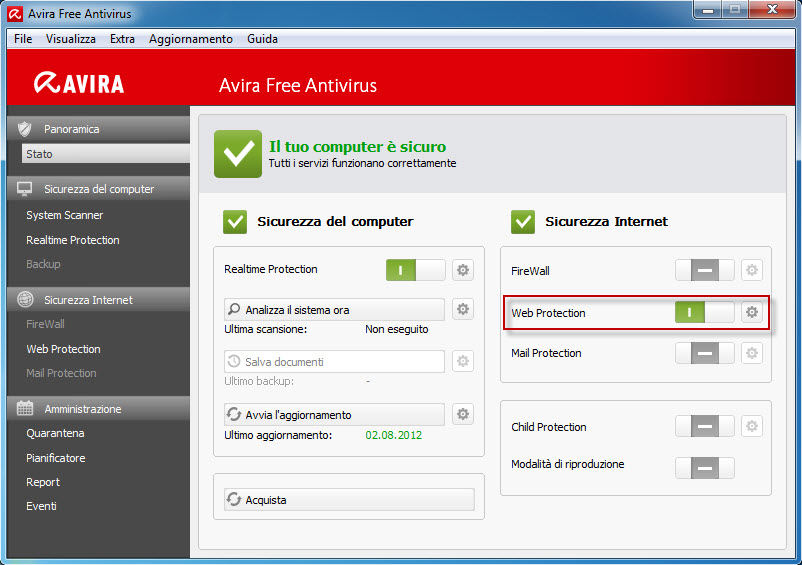802x565 pixels.
Task: Click the 'Child Protection' label
Action: [x=548, y=427]
